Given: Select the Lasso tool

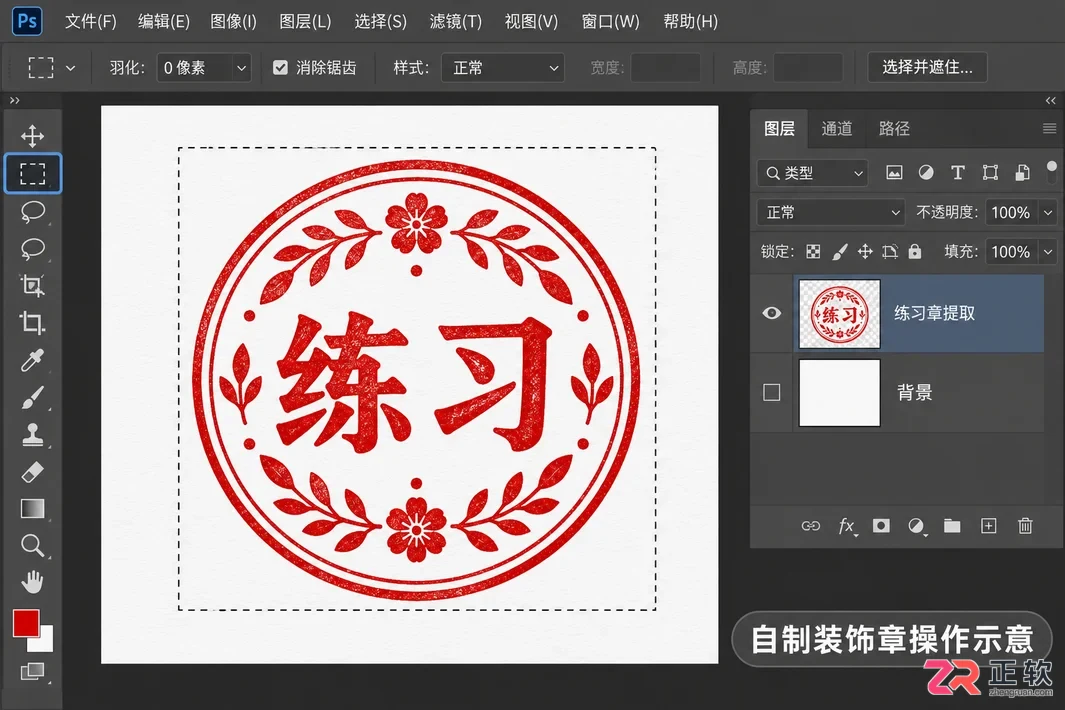Looking at the screenshot, I should coord(33,212).
